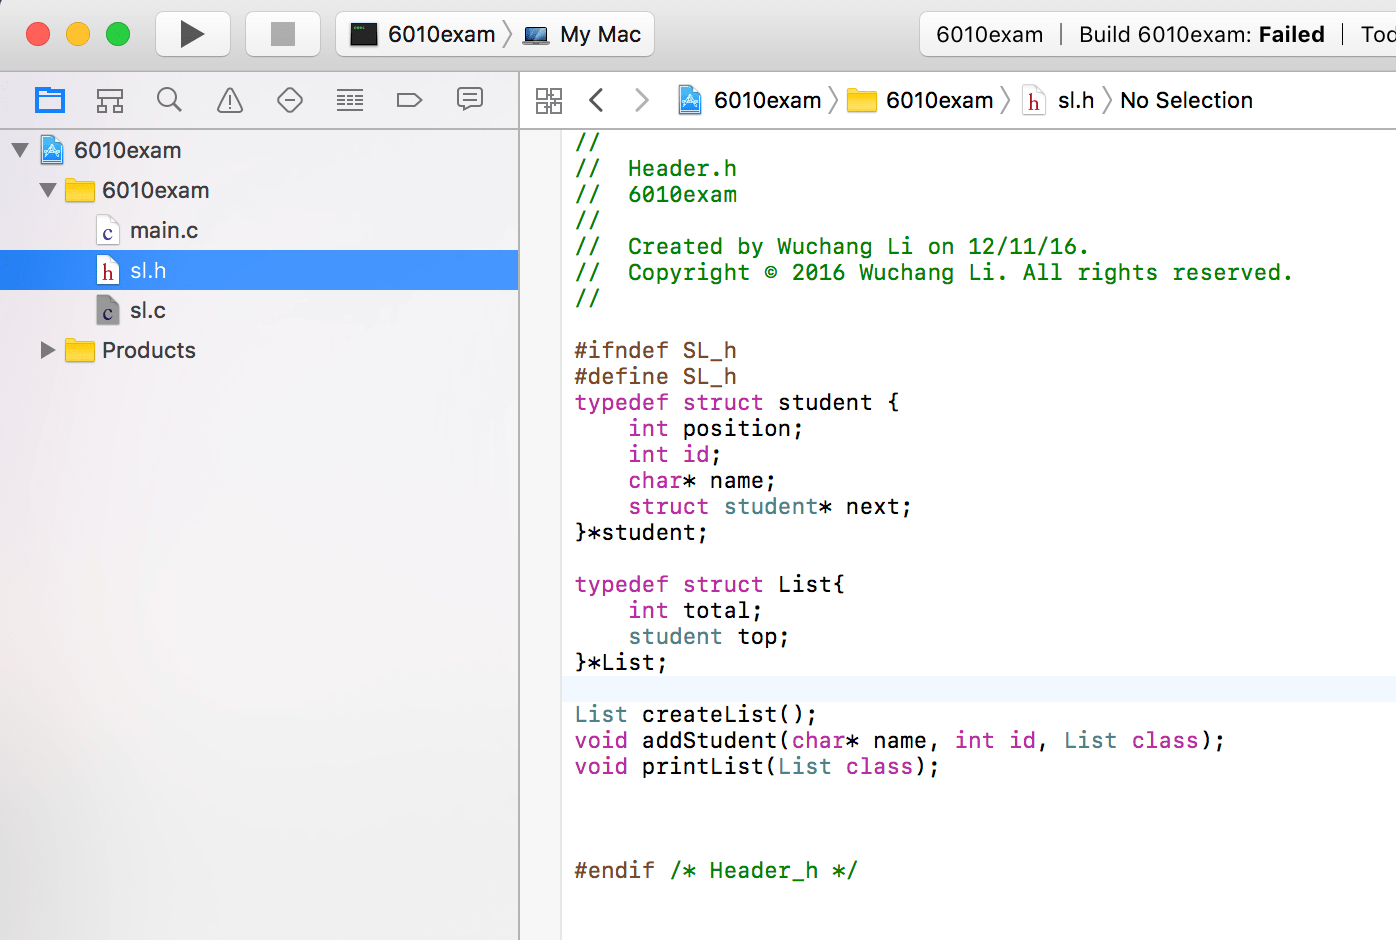
Task: Open the Test navigator diamond icon
Action: pos(289,99)
